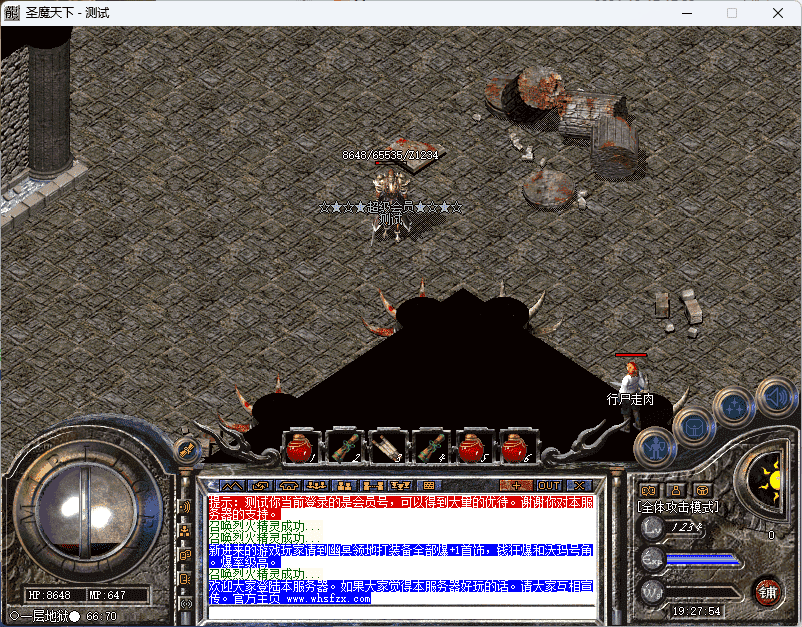Toggle the hierarchy group chat filter icon
The image size is (802, 627).
tap(185, 531)
